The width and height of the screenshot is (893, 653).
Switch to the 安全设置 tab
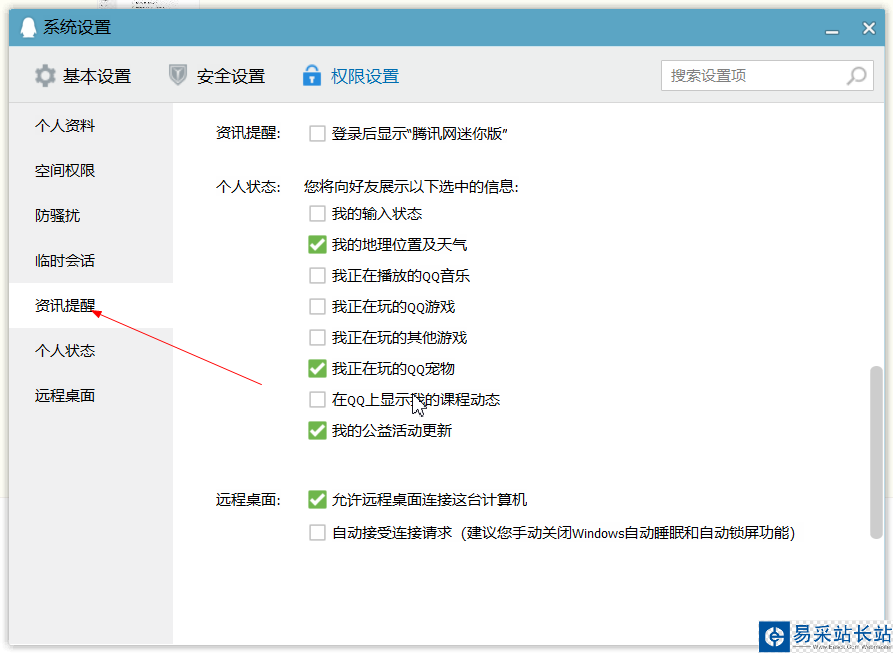(x=217, y=76)
